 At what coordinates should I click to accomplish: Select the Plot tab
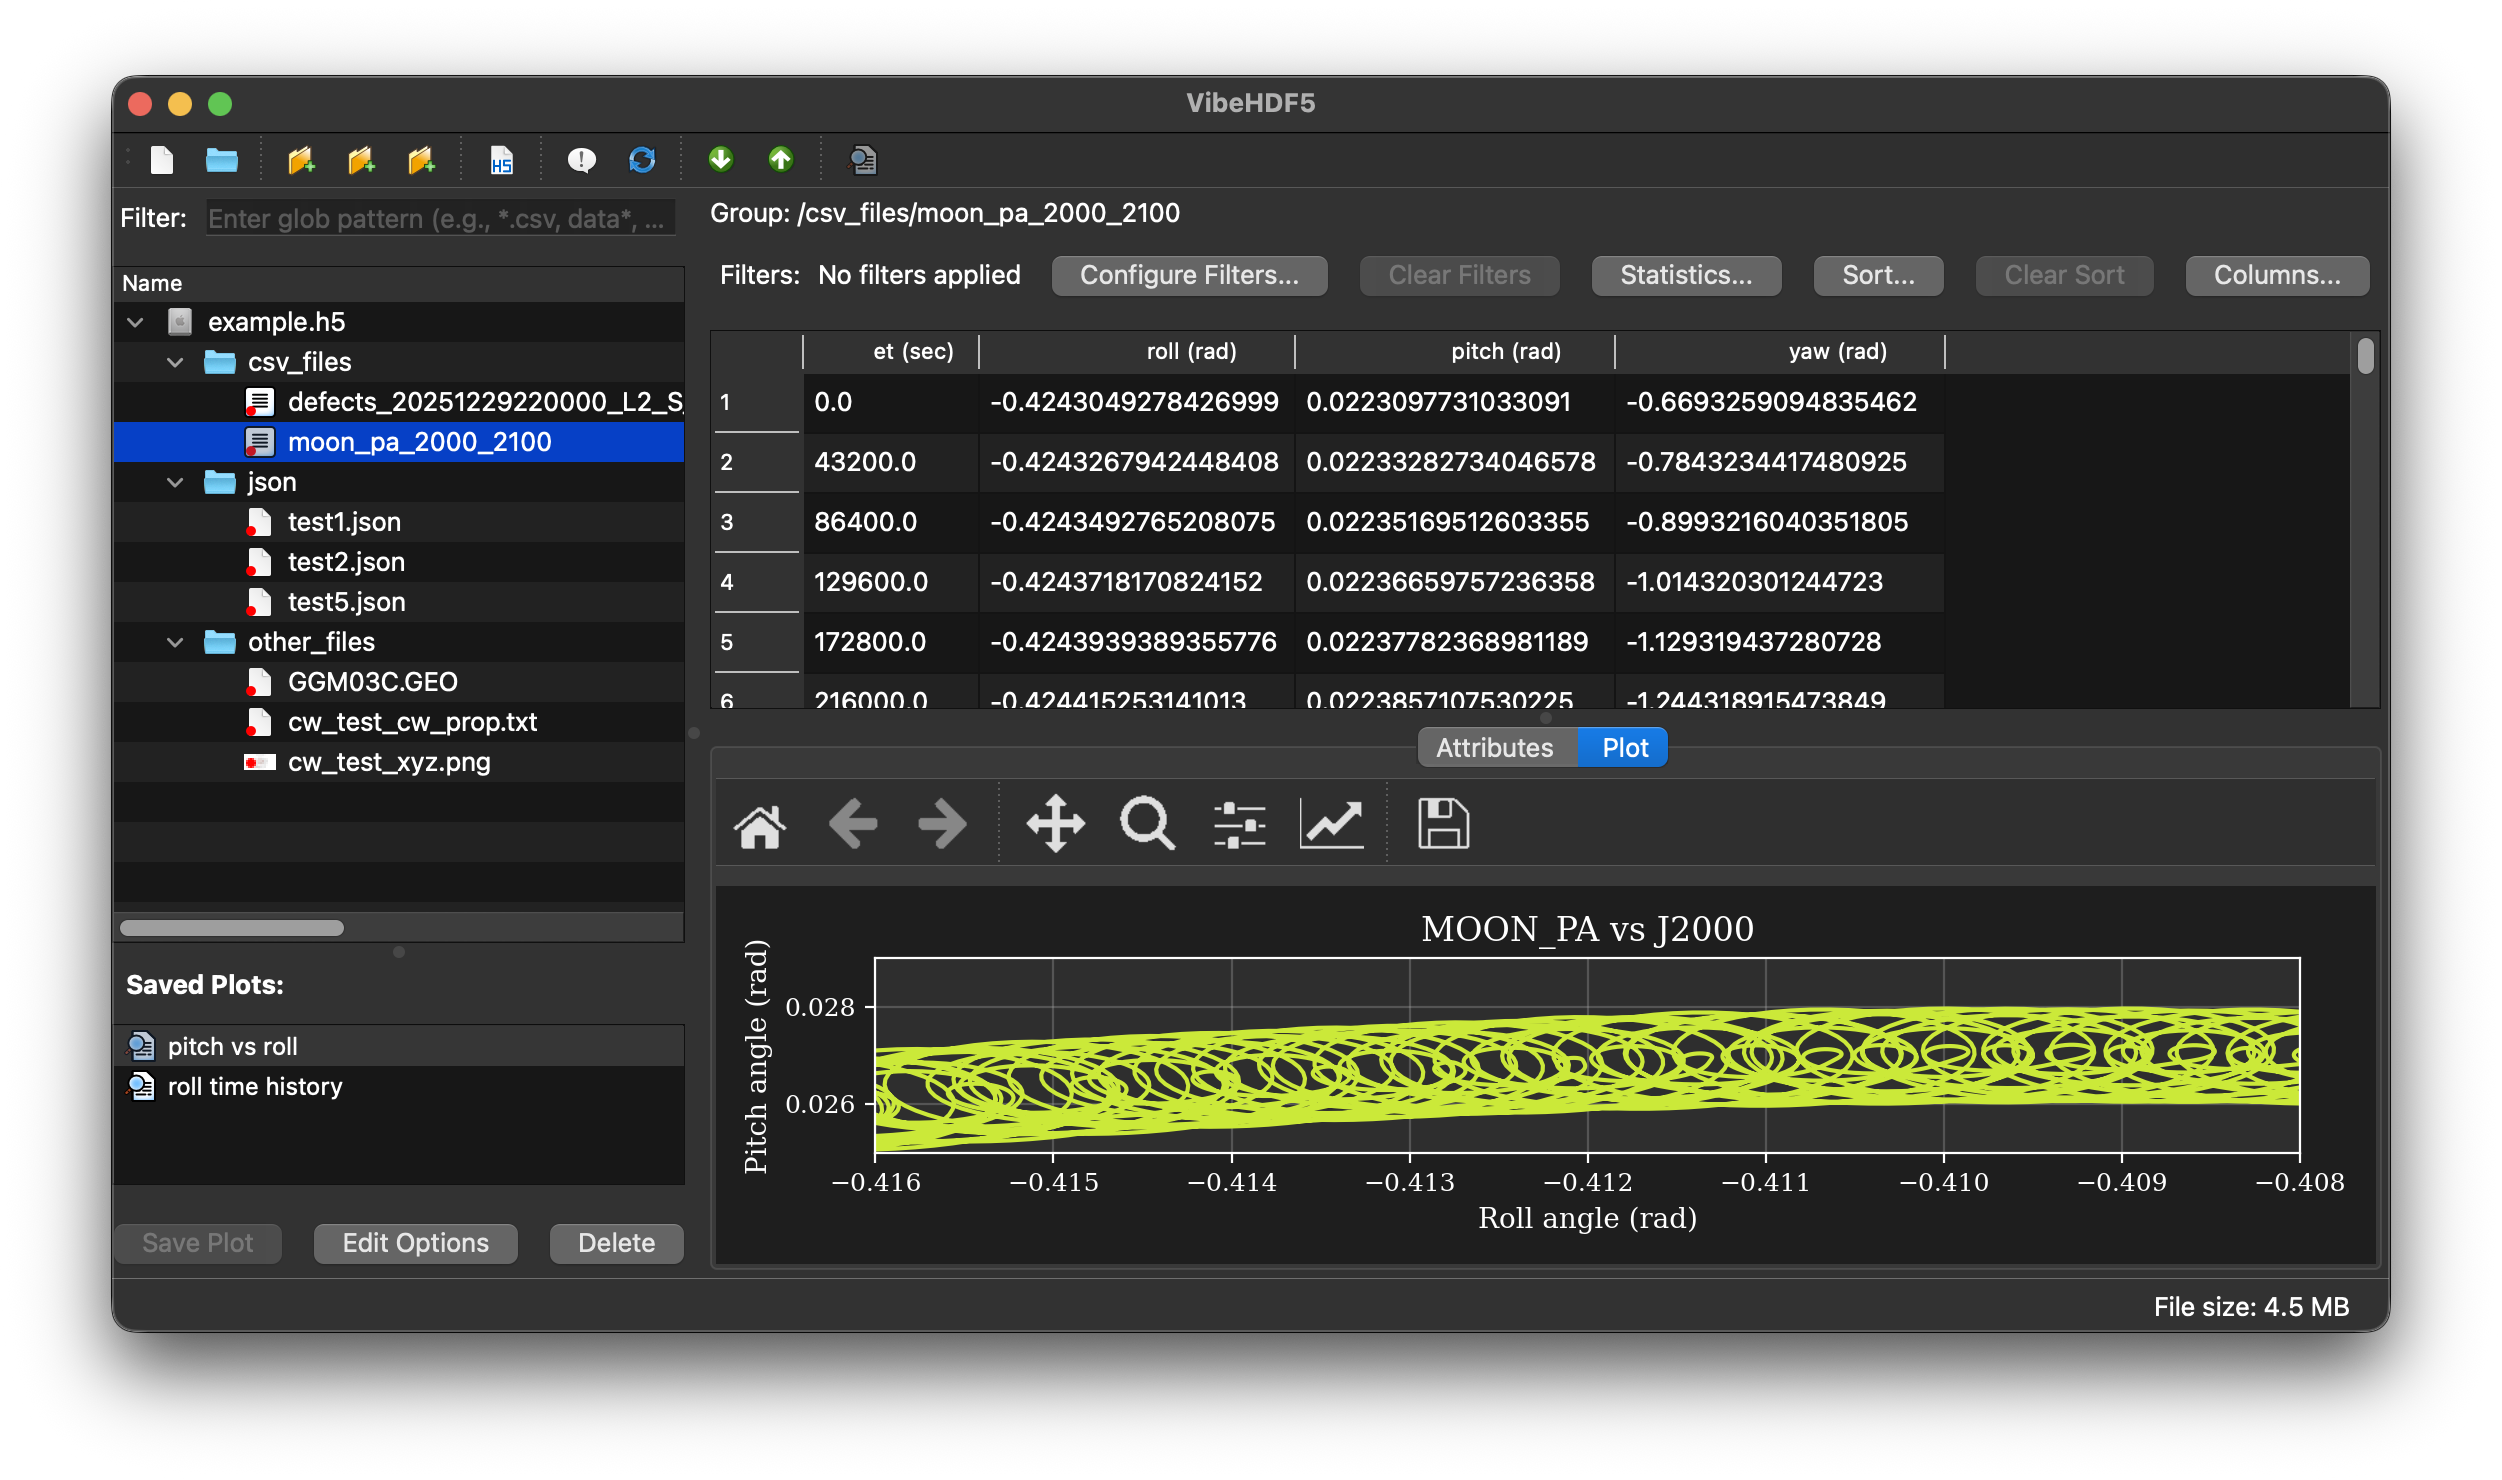coord(1624,748)
